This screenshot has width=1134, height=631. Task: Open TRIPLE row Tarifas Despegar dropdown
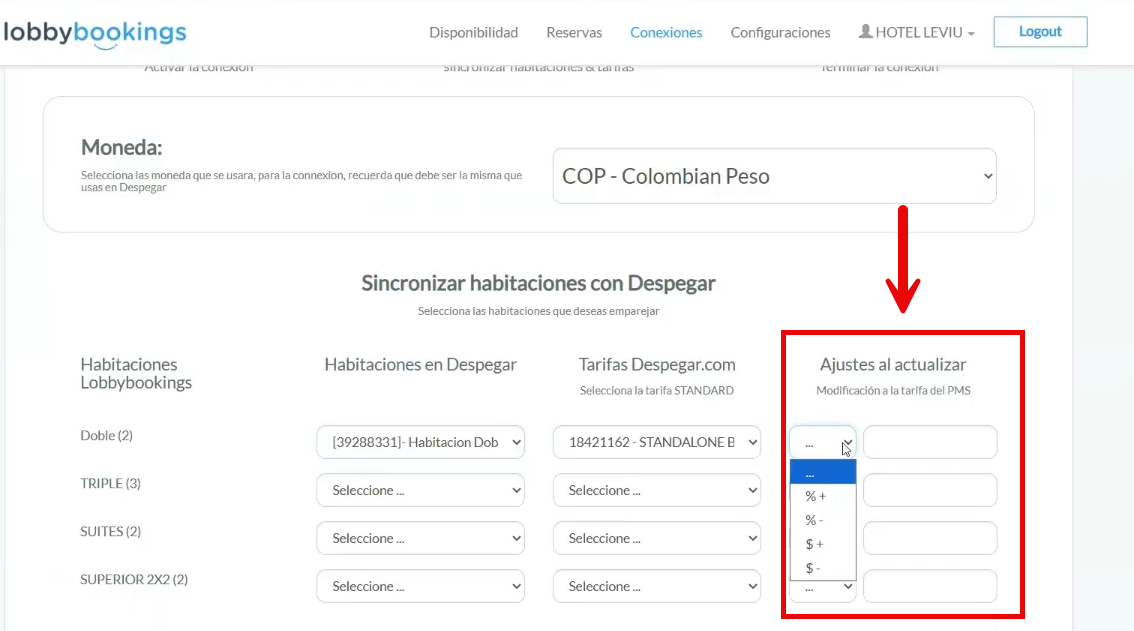657,490
